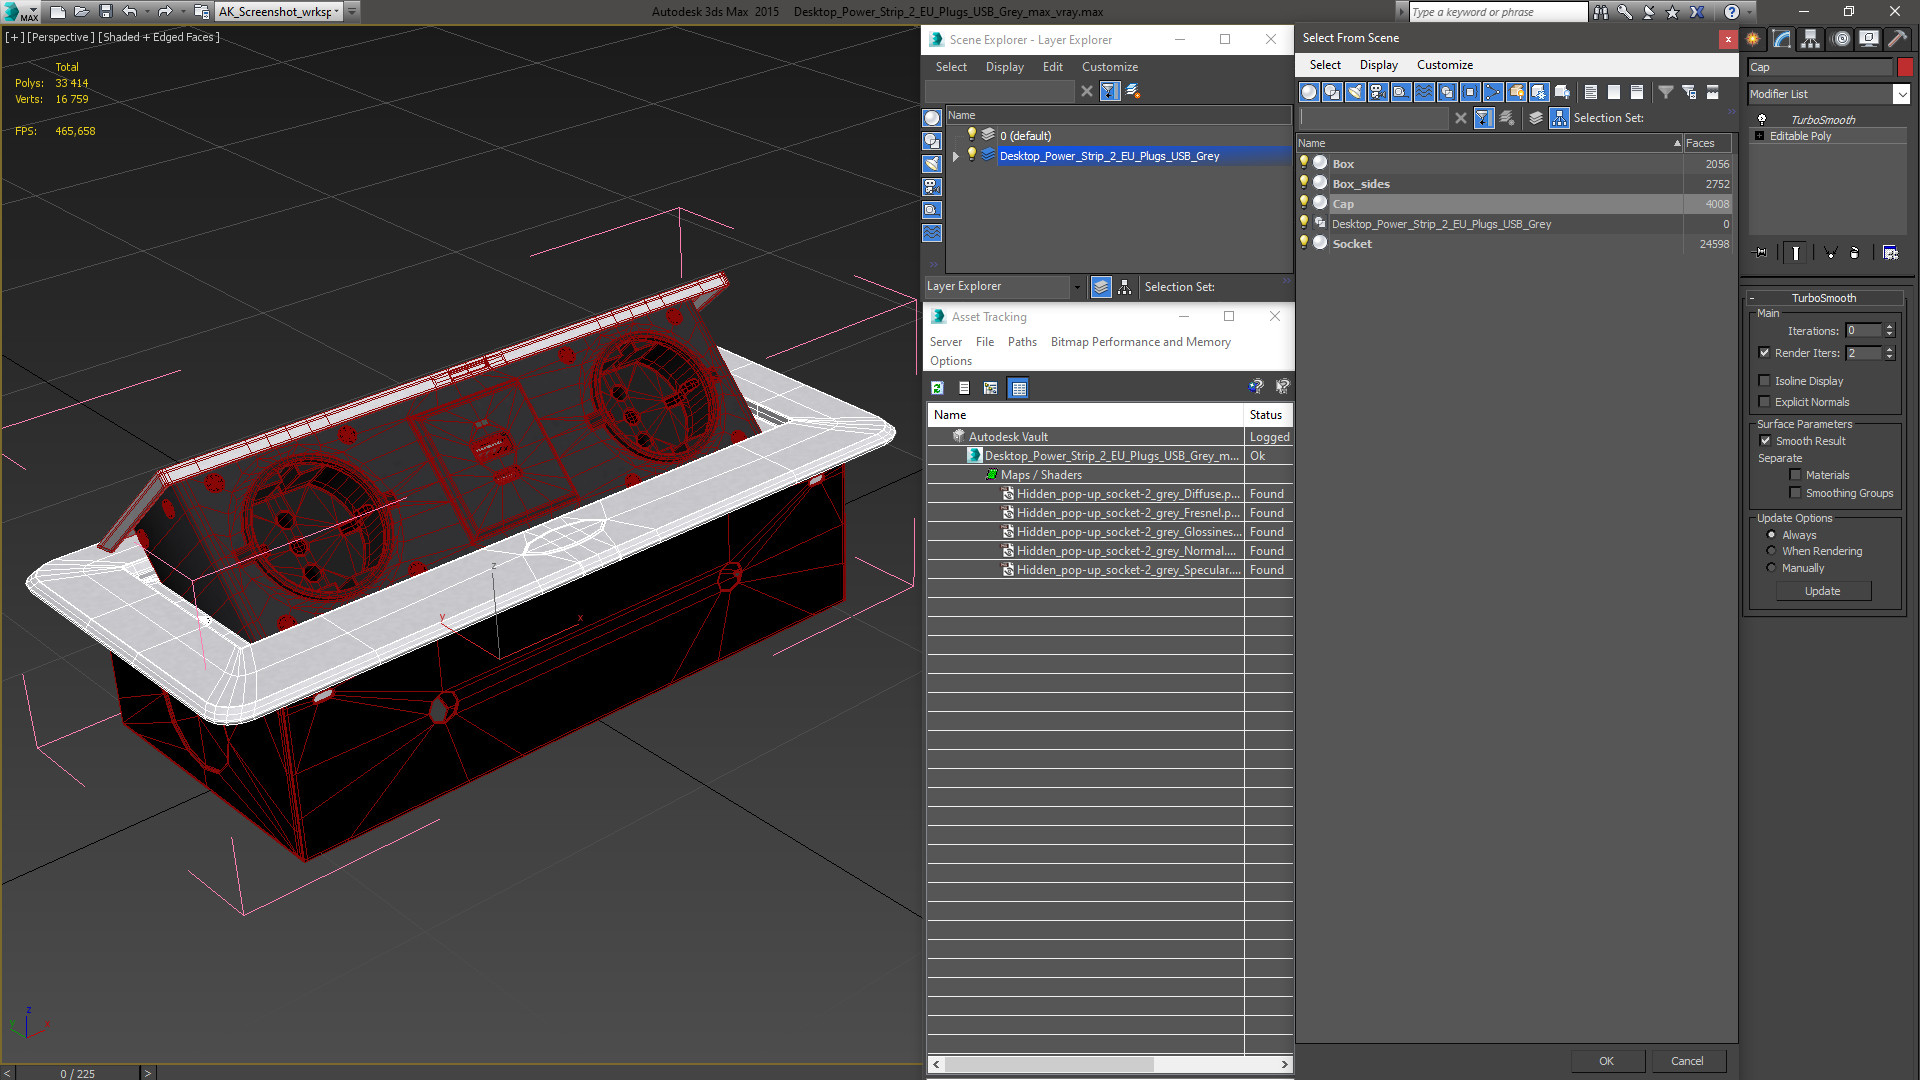
Task: Click the Pin Stack icon
Action: [x=1761, y=253]
